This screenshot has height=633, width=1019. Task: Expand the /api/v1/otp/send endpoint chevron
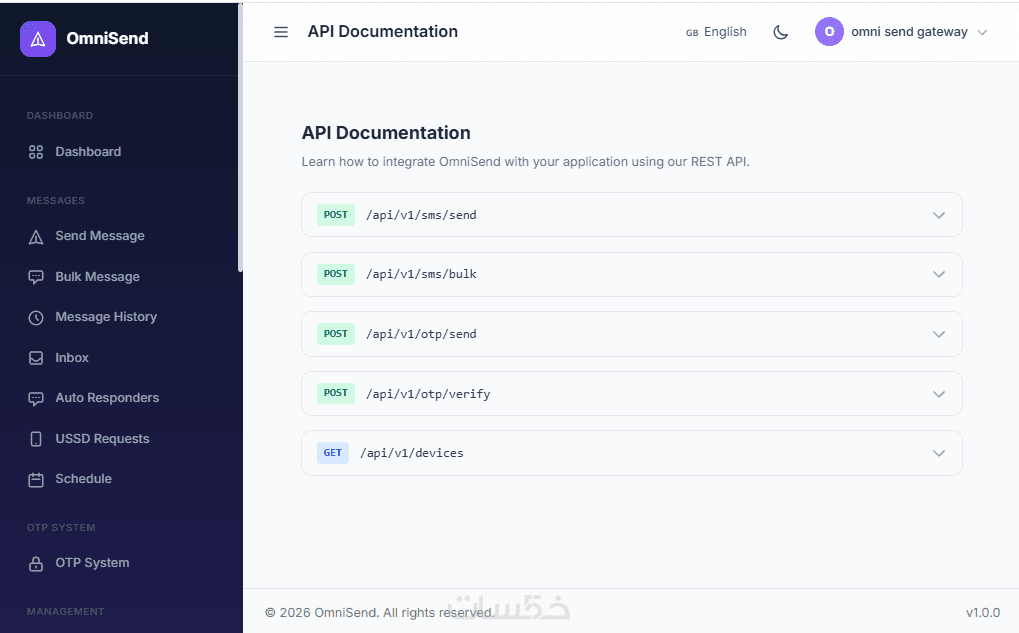(938, 334)
